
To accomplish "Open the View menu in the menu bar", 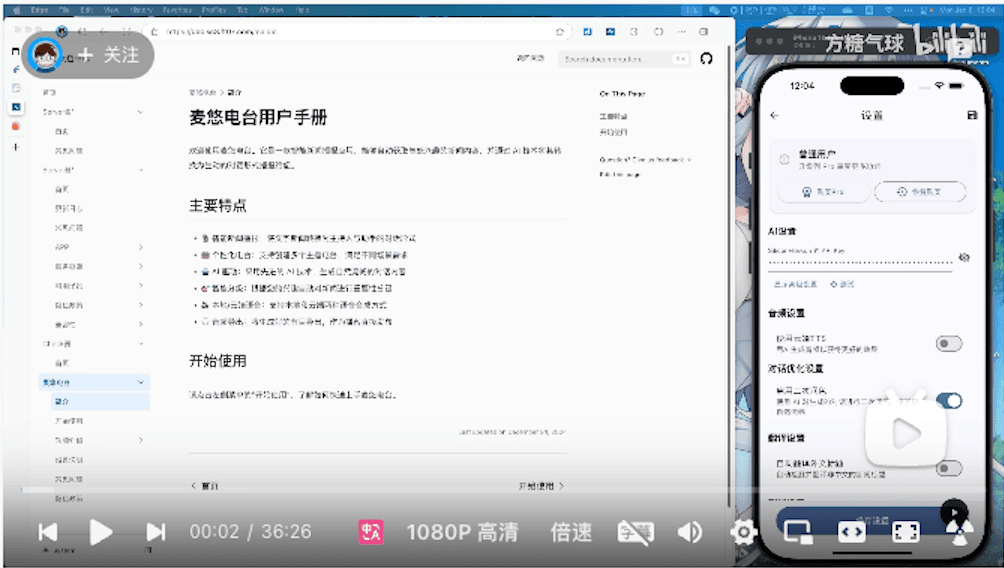I will point(111,10).
